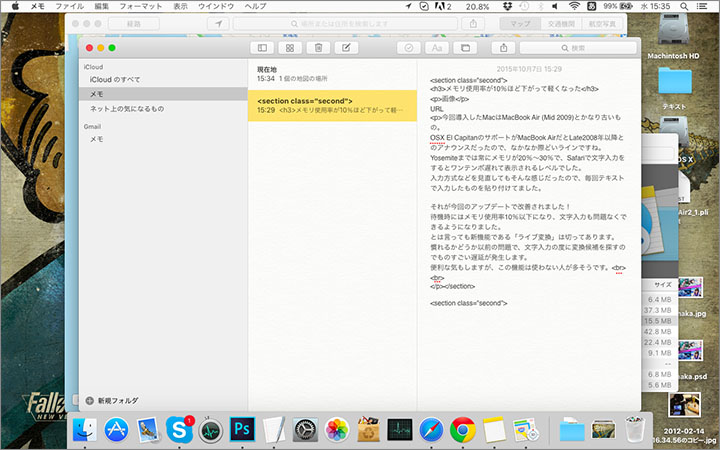The width and height of the screenshot is (720, 450).
Task: Add a checklist using the checkmark icon
Action: click(x=409, y=48)
